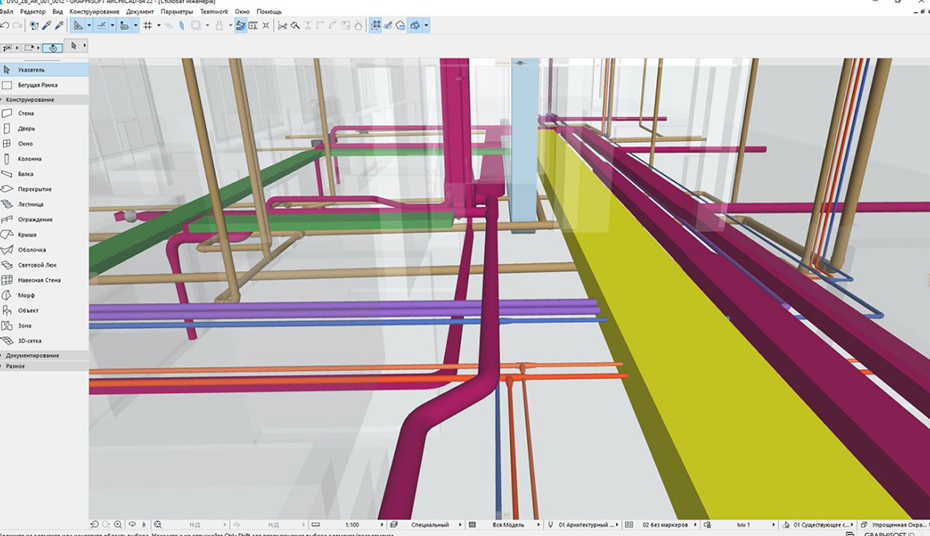
Task: Activate the Лестница (Stair) tool
Action: tap(30, 204)
